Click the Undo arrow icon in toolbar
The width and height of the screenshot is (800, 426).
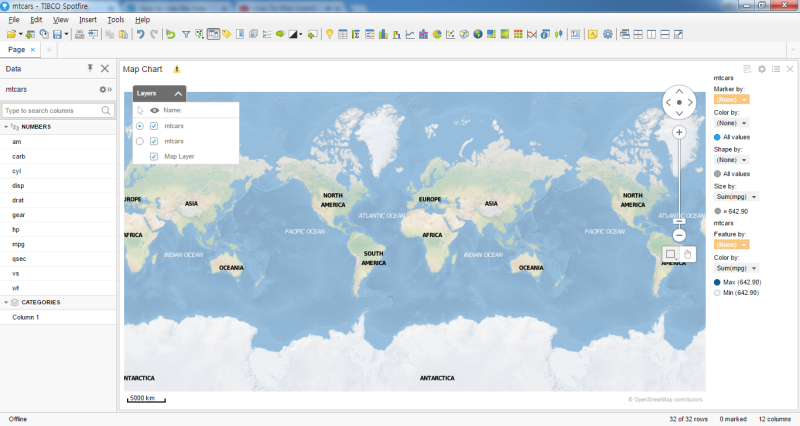pyautogui.click(x=140, y=34)
